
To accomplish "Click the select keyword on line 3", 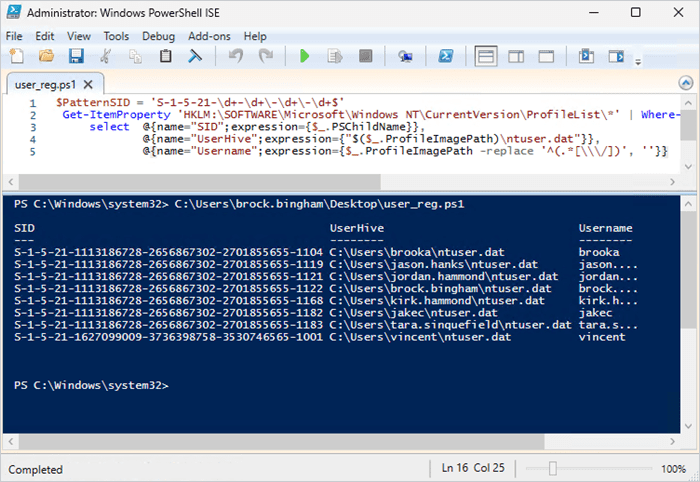I will tap(109, 127).
